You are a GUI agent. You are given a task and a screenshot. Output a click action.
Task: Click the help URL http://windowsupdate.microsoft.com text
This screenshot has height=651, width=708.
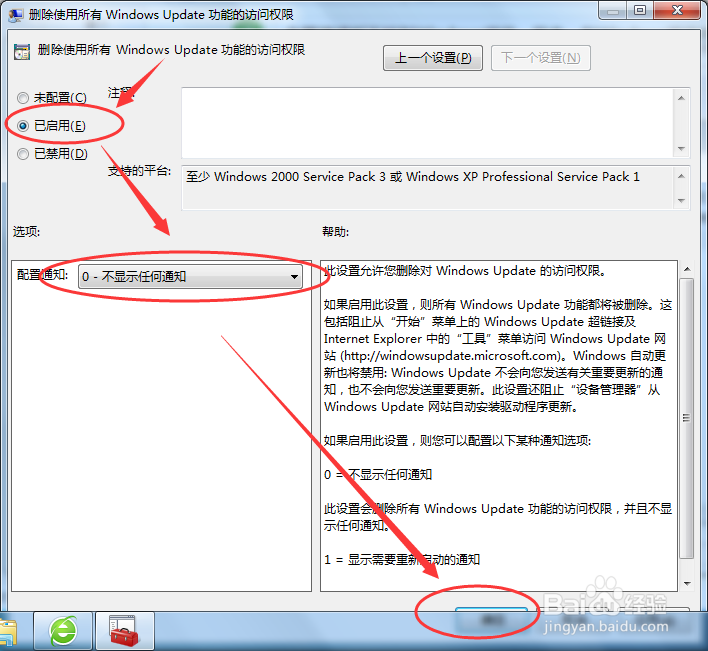coord(452,356)
